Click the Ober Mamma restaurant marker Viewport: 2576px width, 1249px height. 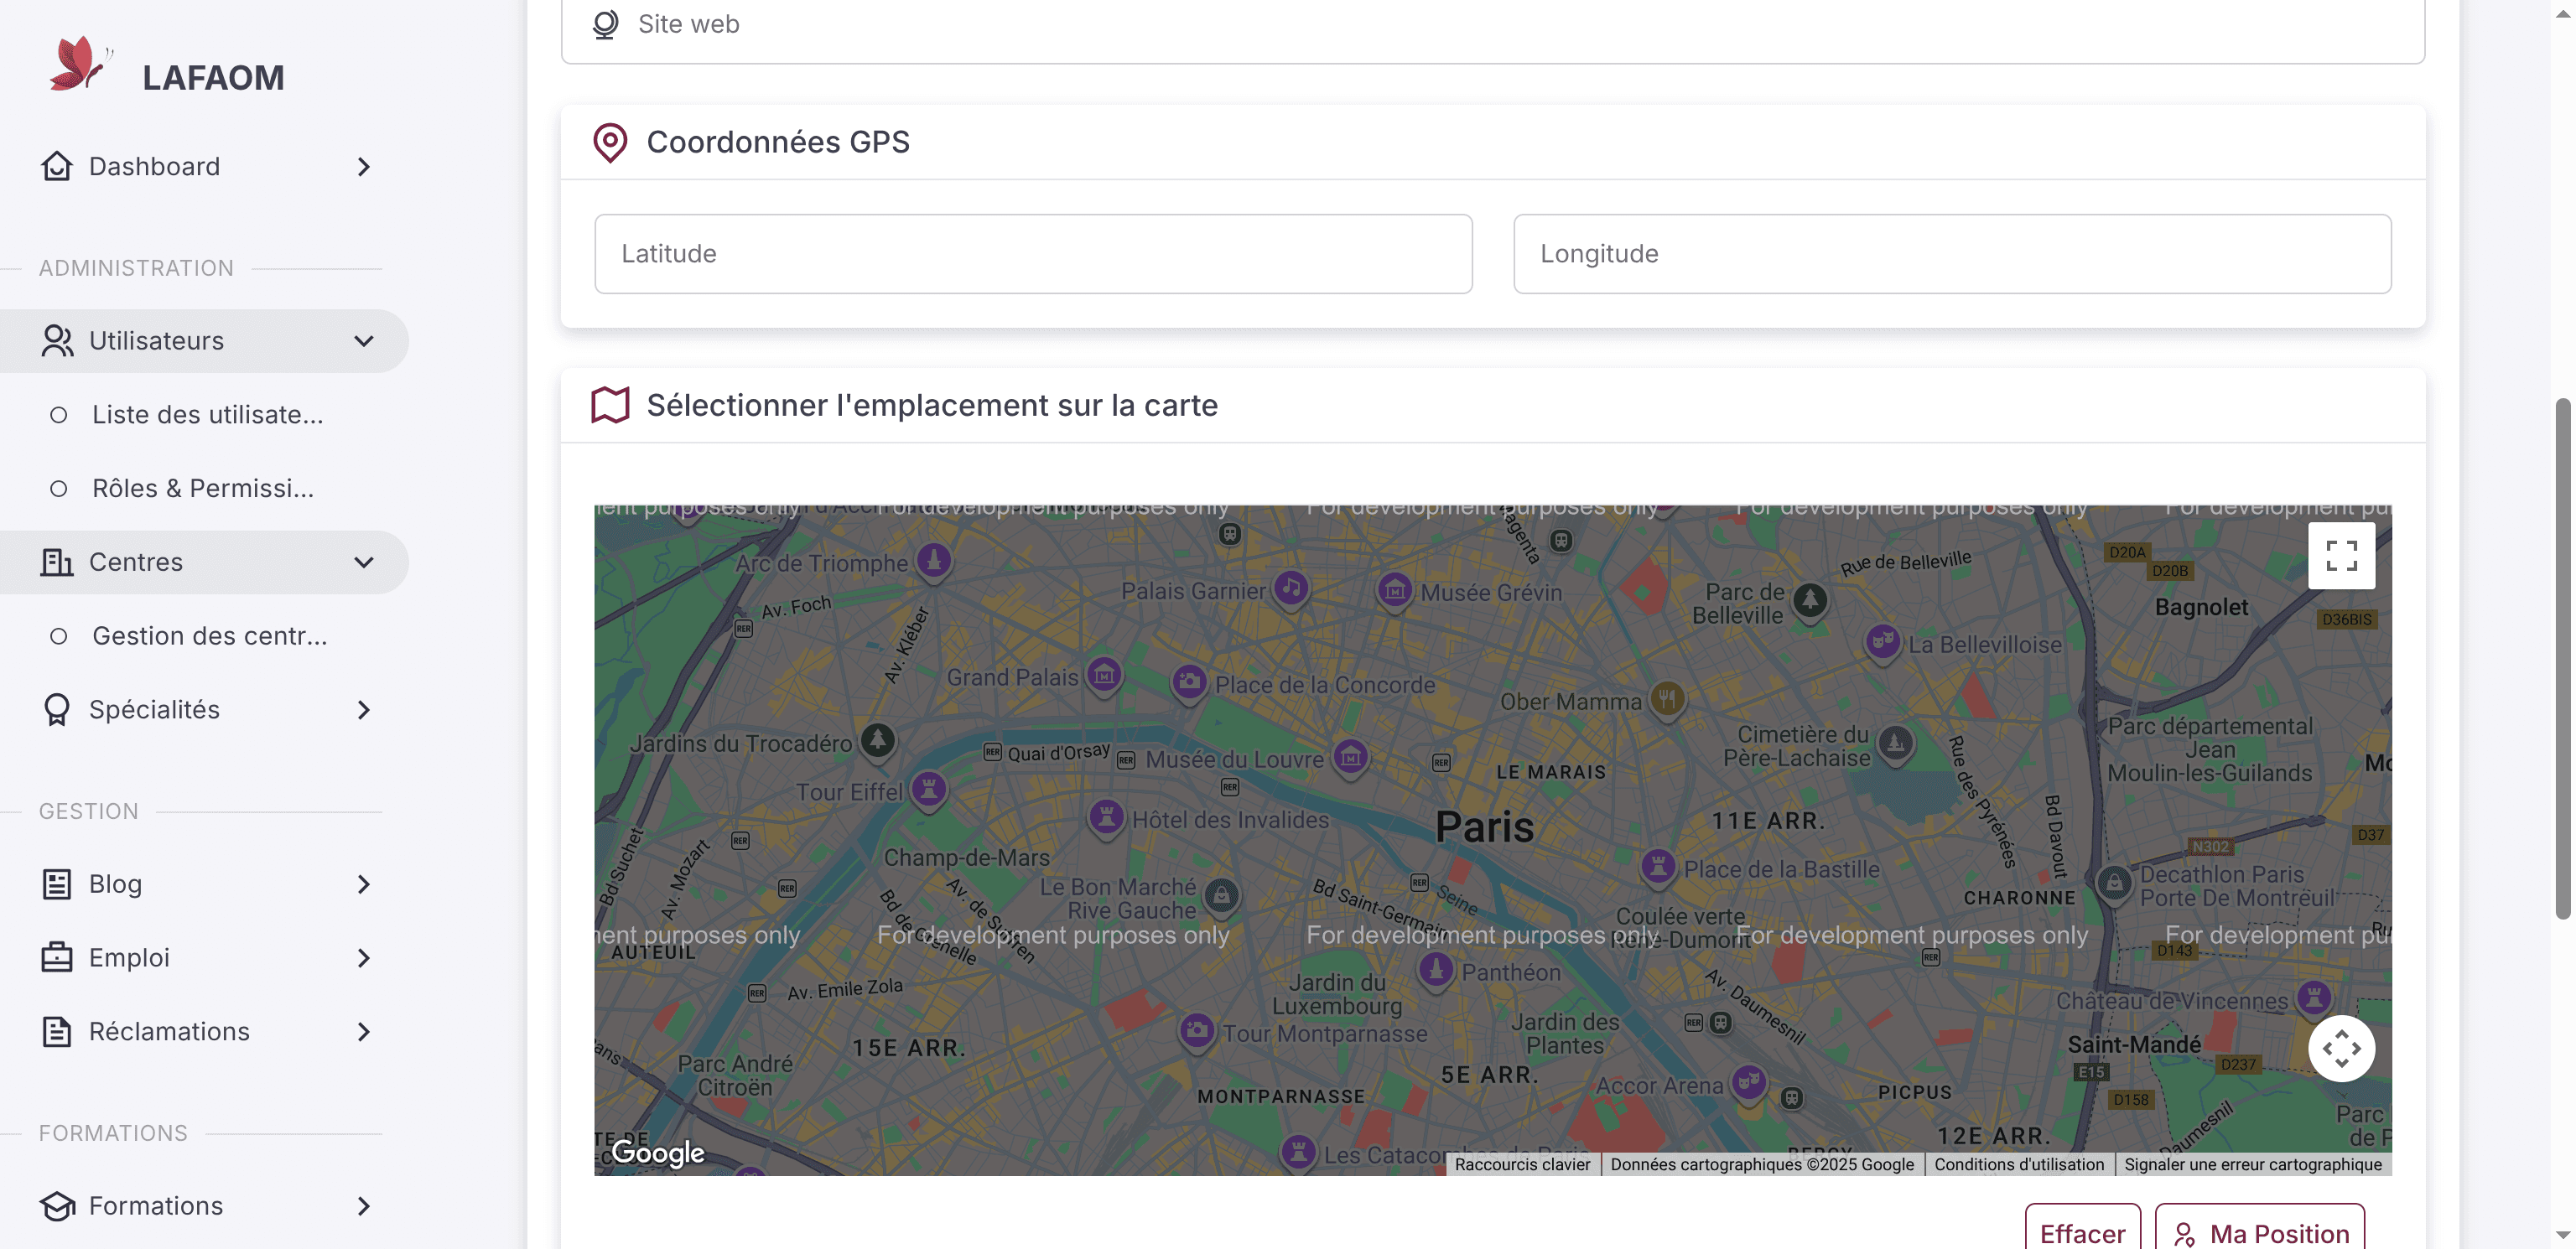point(1666,699)
